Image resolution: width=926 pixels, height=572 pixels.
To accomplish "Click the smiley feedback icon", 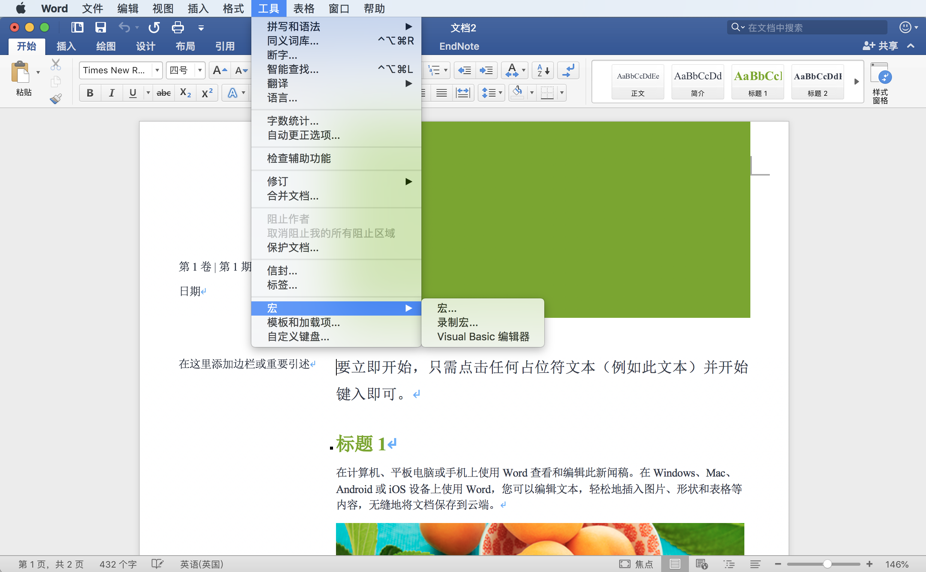I will [x=905, y=27].
